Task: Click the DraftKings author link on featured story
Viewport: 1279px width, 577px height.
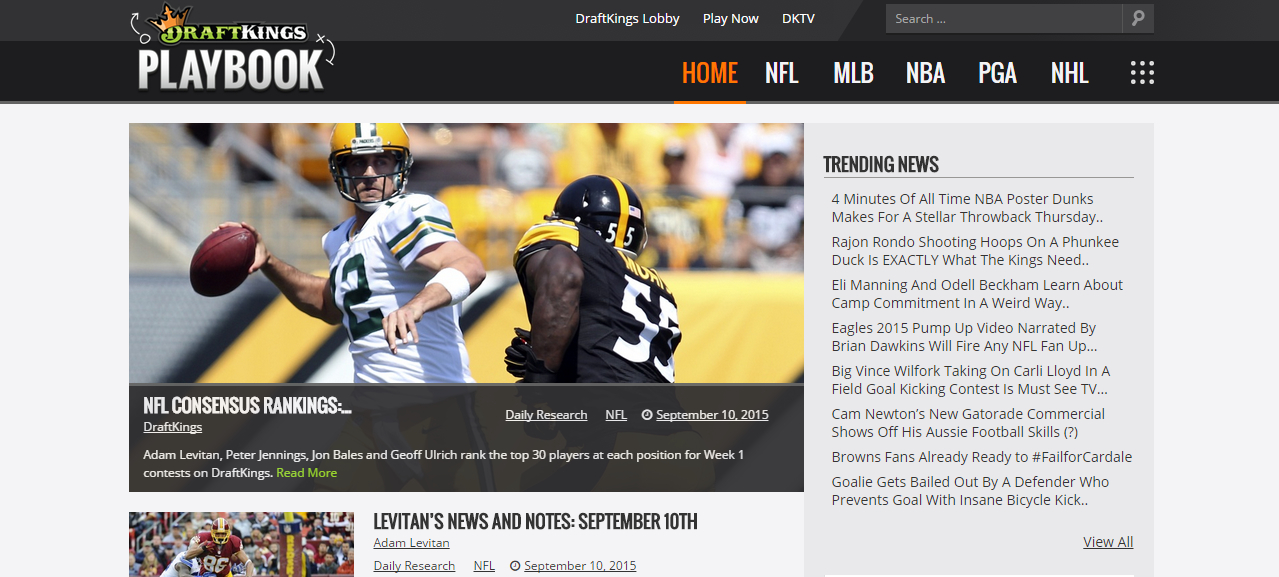Action: coord(172,427)
